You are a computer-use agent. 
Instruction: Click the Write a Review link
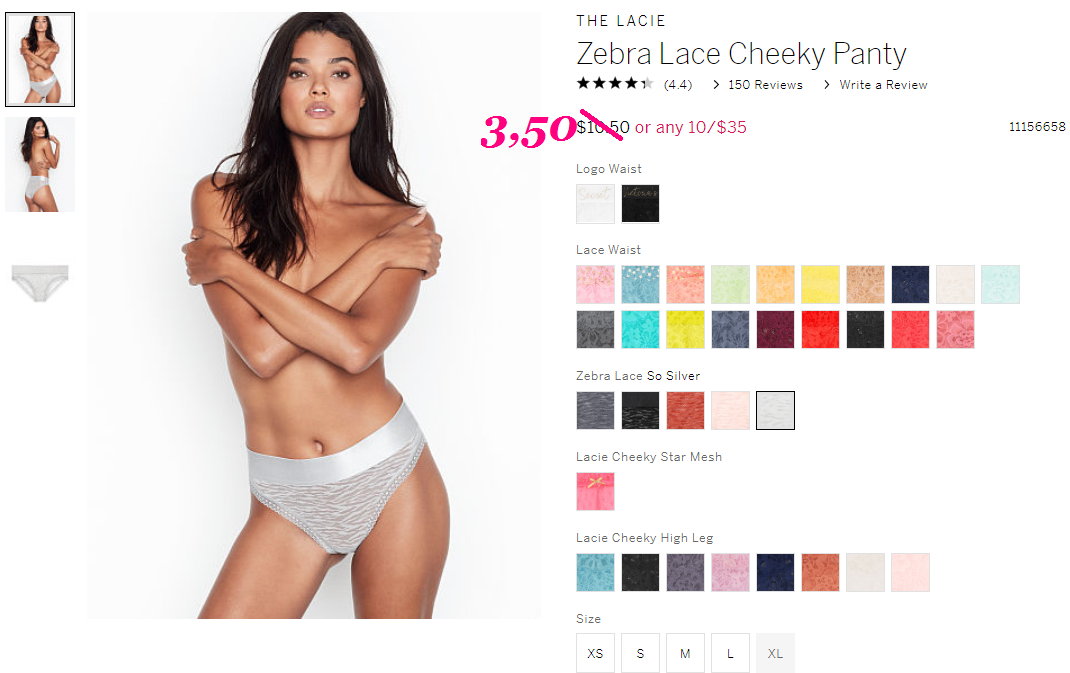pyautogui.click(x=883, y=85)
